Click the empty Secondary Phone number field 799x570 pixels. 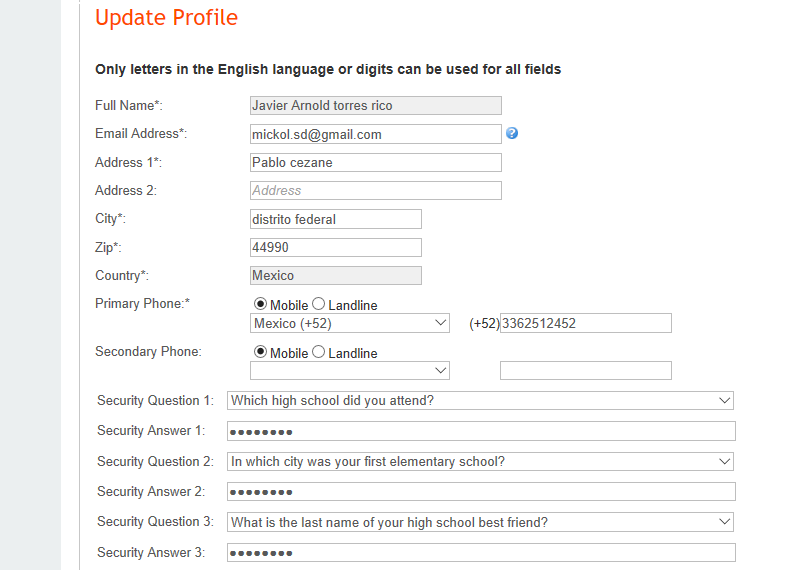[x=585, y=371]
